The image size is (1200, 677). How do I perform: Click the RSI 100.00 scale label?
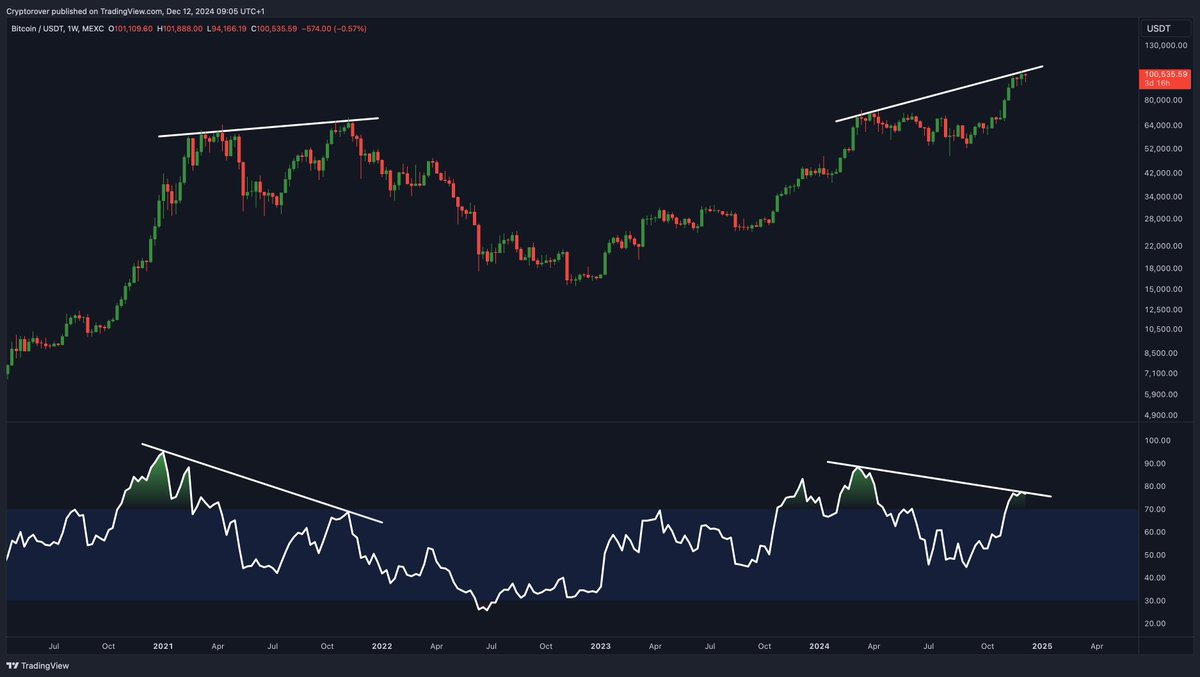pos(1159,441)
